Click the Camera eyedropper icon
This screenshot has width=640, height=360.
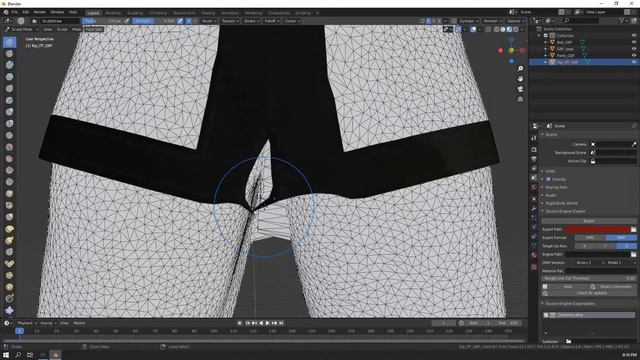pos(634,144)
